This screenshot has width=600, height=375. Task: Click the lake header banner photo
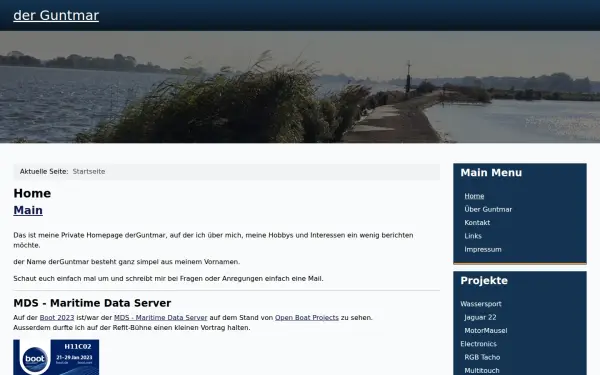tap(300, 87)
